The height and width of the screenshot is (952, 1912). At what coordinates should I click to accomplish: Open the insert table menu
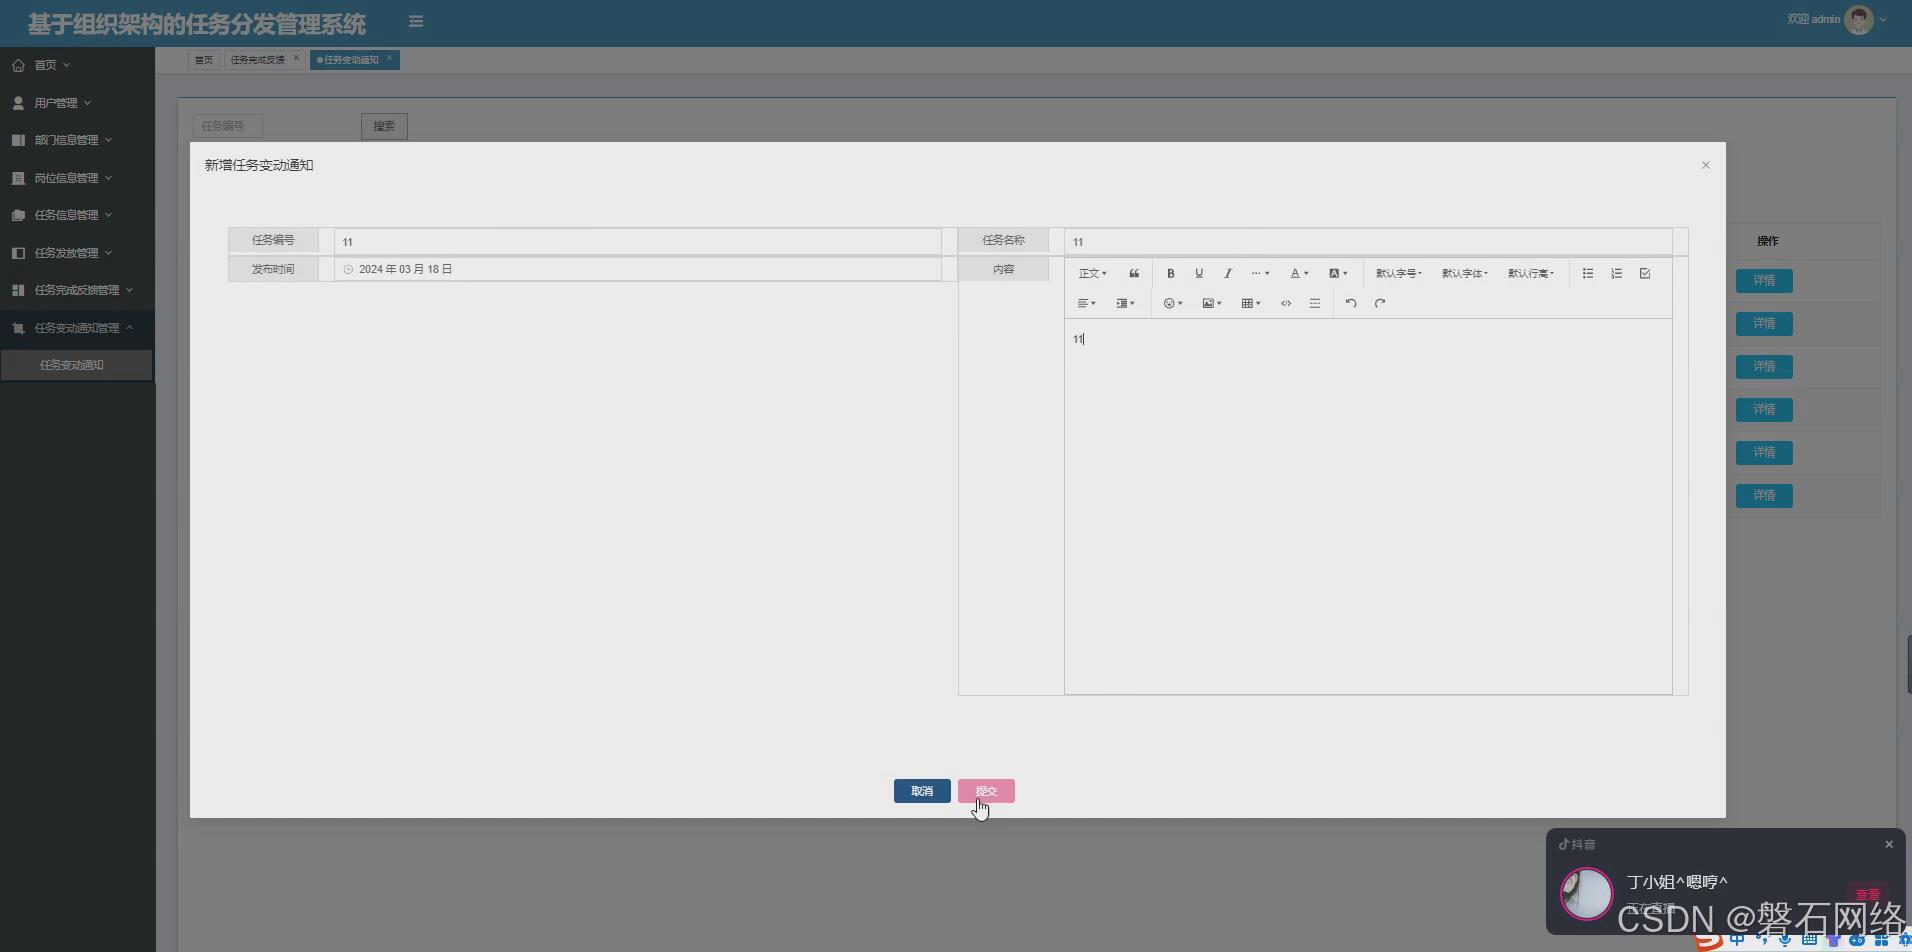pos(1251,303)
